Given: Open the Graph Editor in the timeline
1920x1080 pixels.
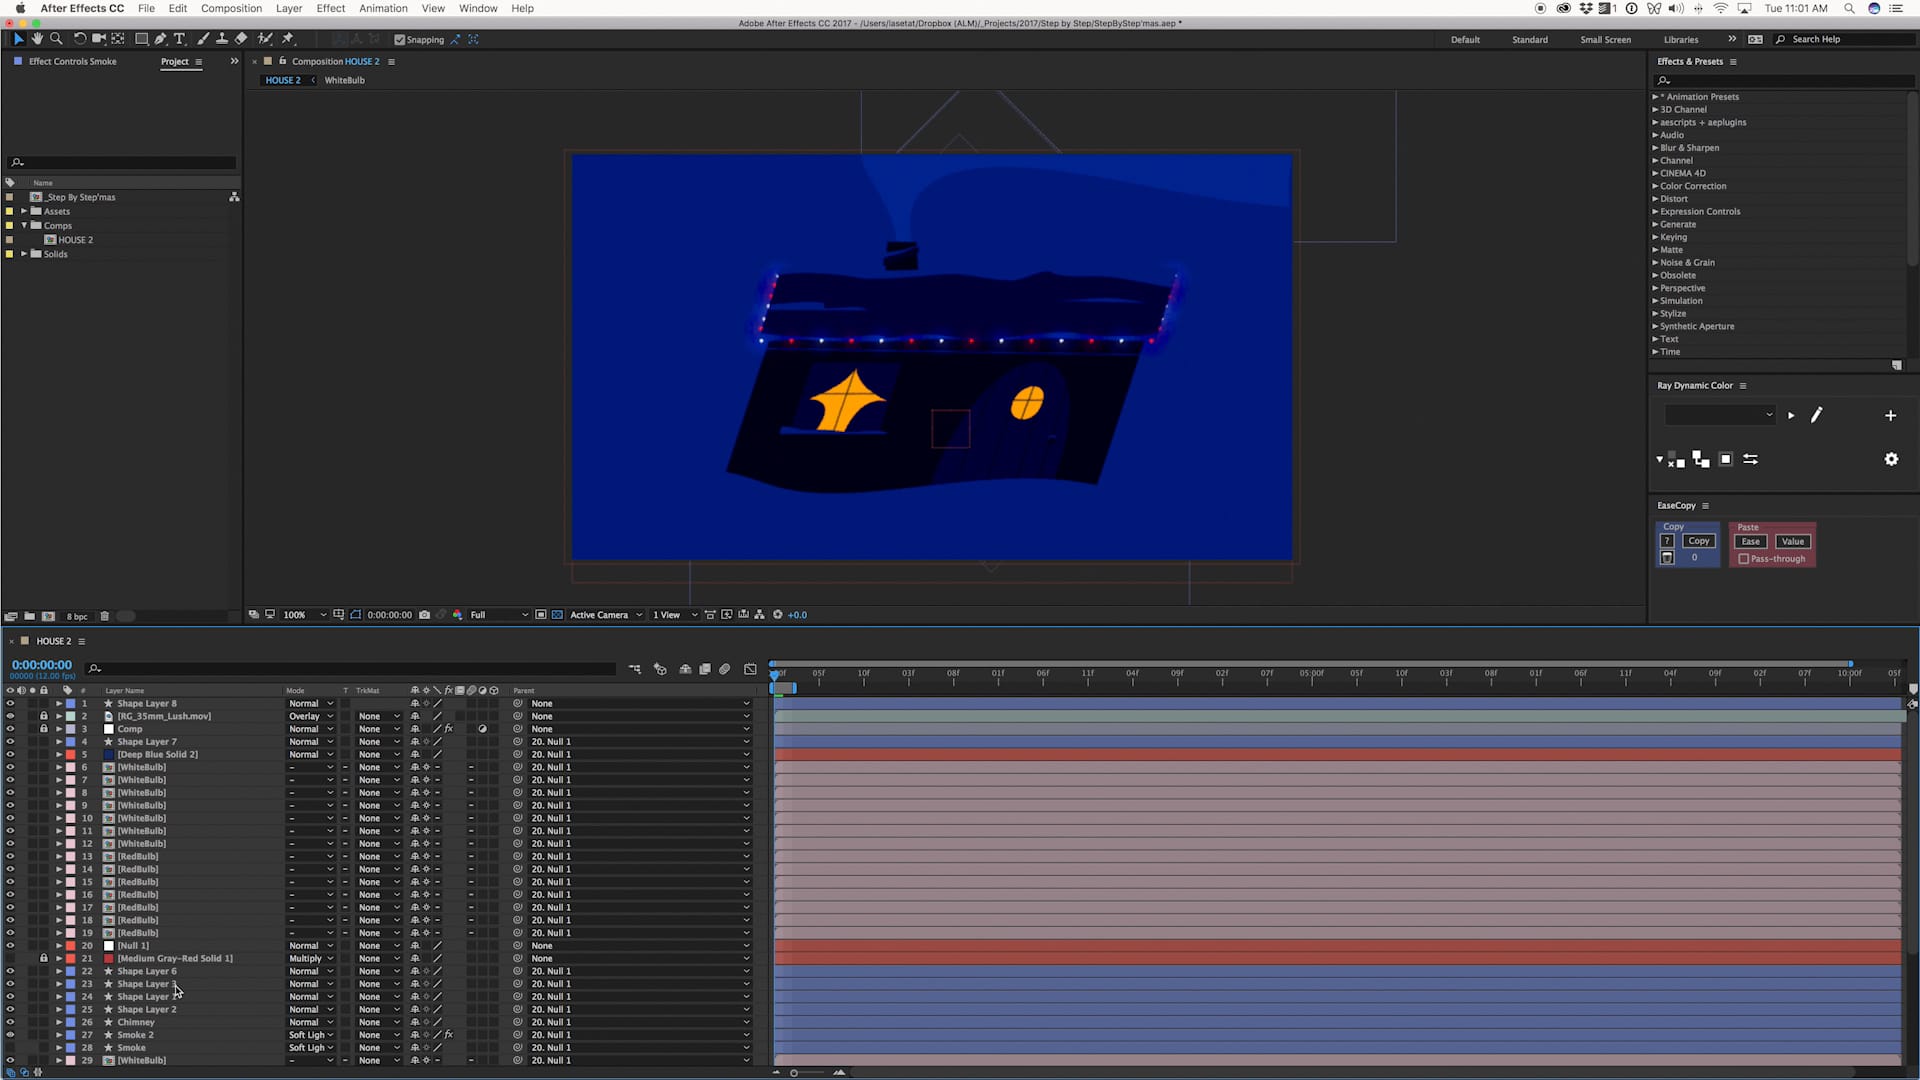Looking at the screenshot, I should coord(751,669).
